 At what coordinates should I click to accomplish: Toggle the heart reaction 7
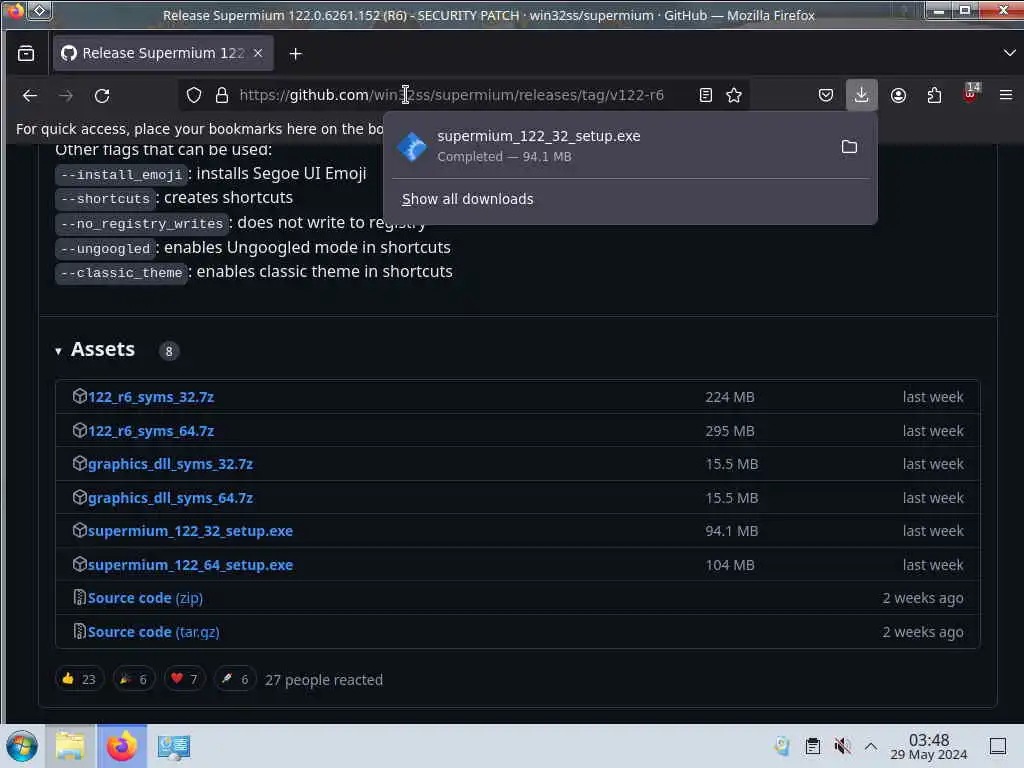[184, 679]
